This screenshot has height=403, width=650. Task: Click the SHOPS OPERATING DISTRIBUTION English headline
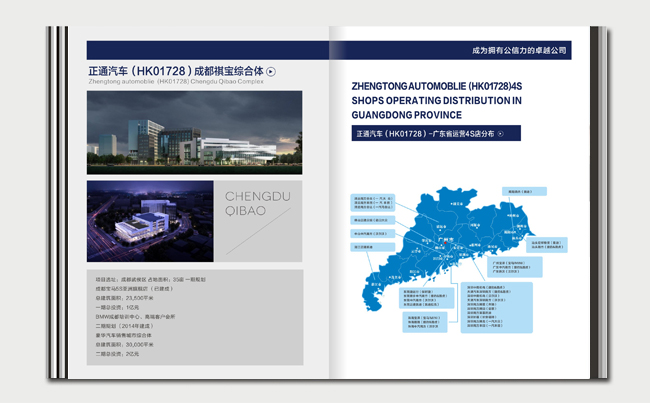pos(436,101)
